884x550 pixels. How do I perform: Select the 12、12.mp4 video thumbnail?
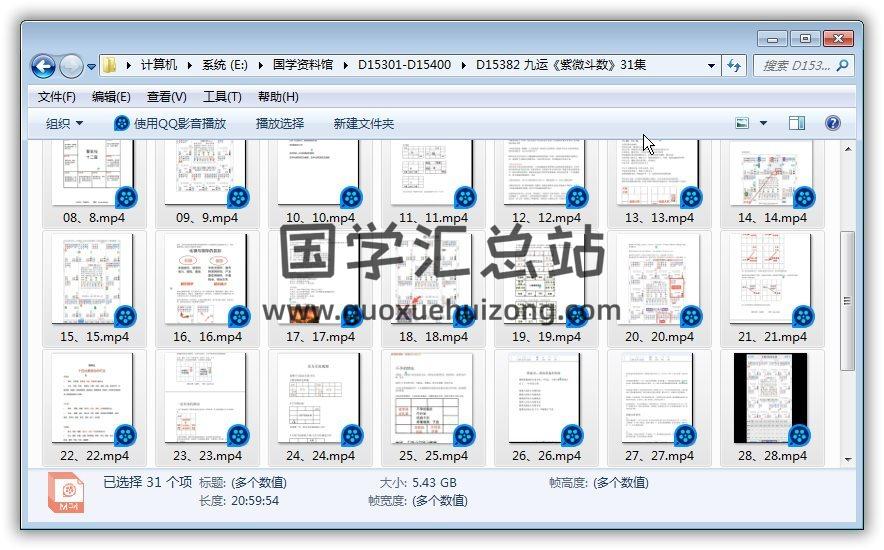(546, 174)
